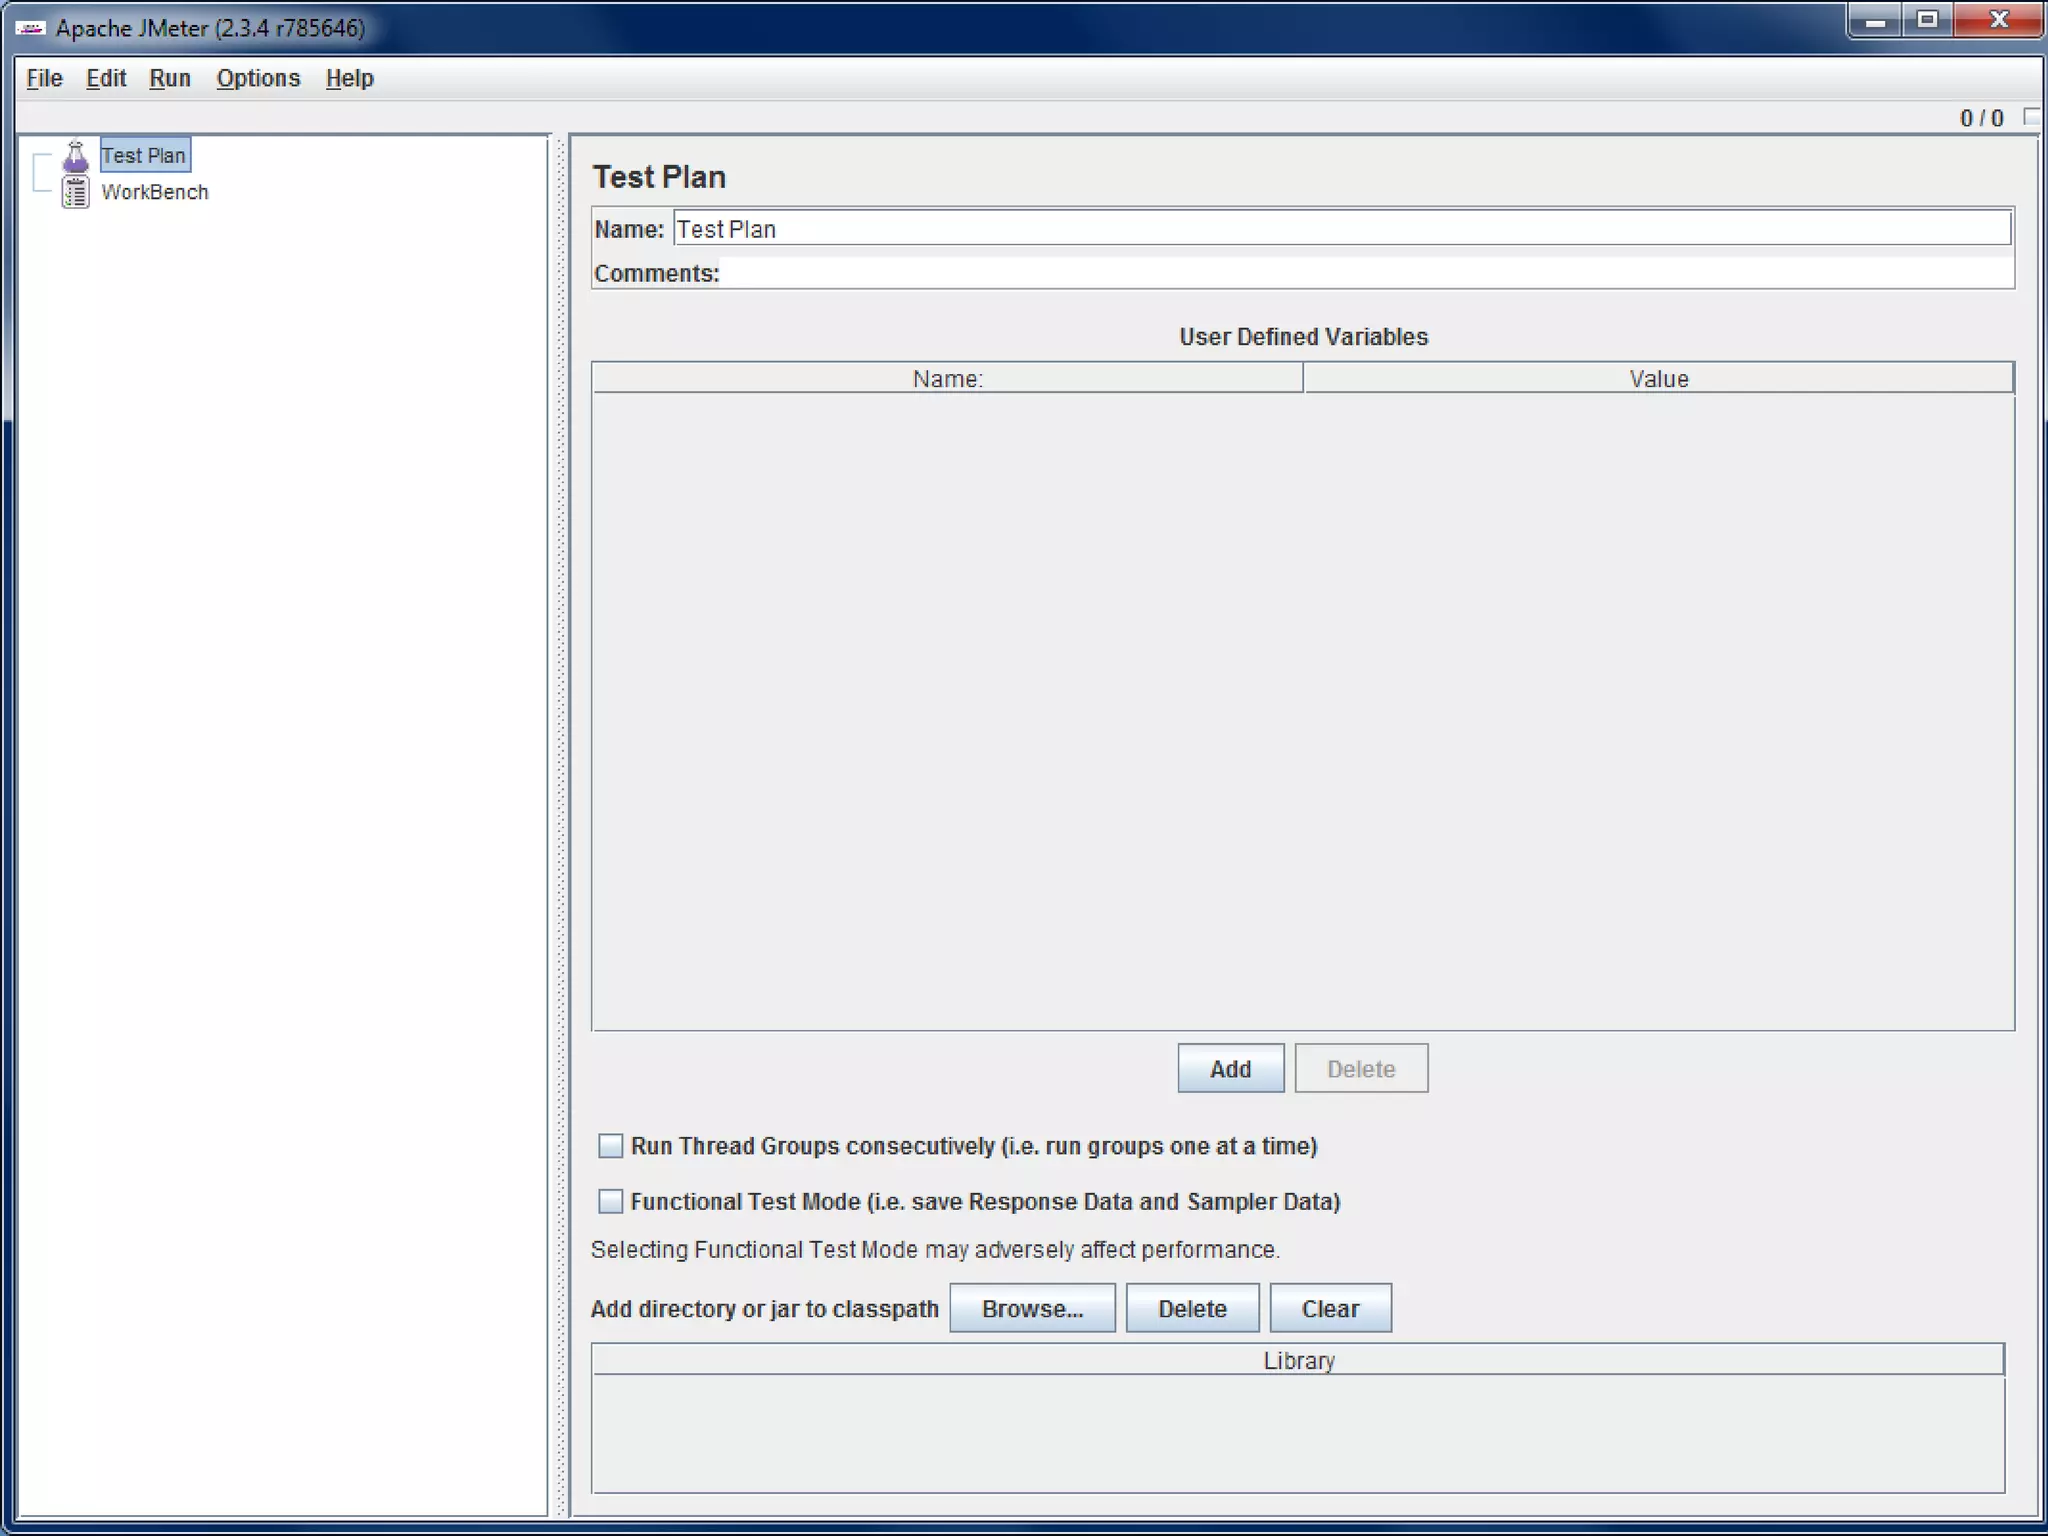Open the Help menu
Screen dimensions: 2048x1536
(349, 78)
